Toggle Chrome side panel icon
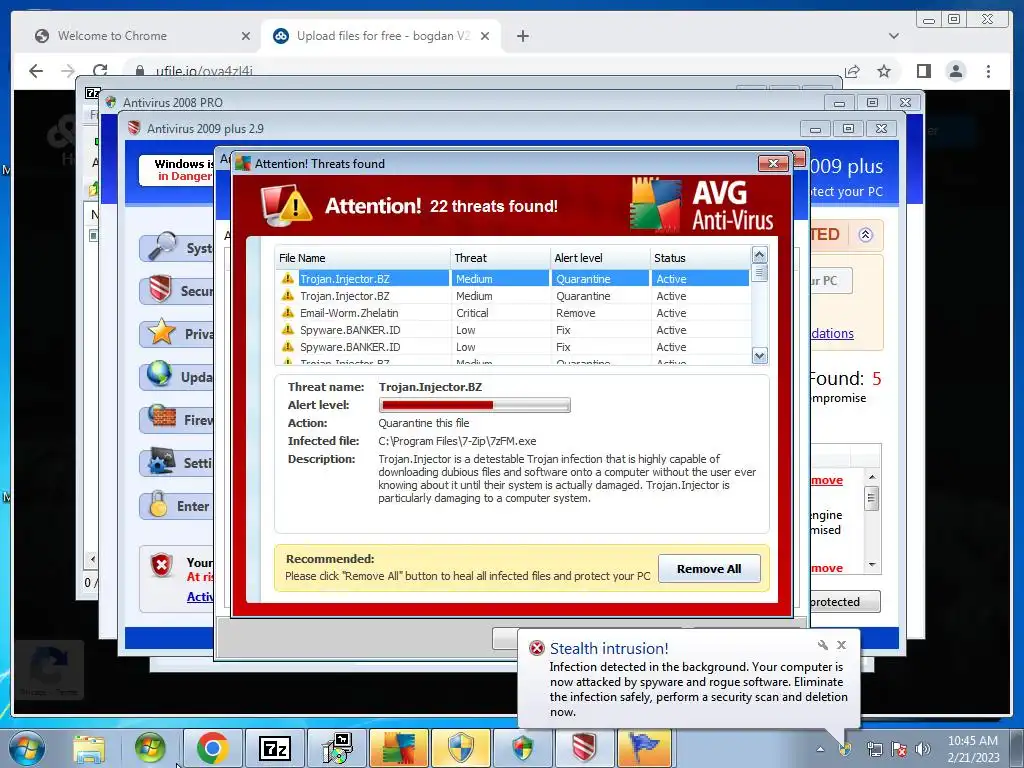1024x768 pixels. tap(923, 71)
